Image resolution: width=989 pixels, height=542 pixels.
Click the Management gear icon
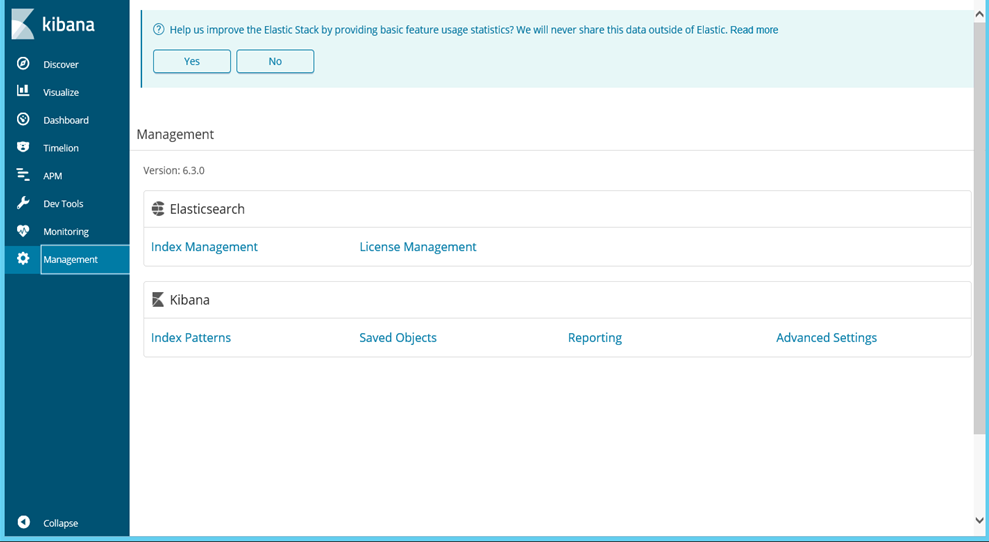[23, 258]
